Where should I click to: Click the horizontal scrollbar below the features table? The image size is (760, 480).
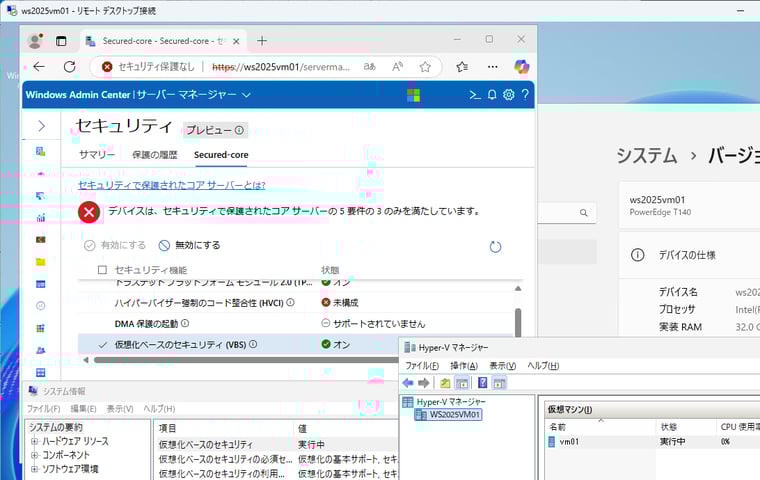coord(246,360)
